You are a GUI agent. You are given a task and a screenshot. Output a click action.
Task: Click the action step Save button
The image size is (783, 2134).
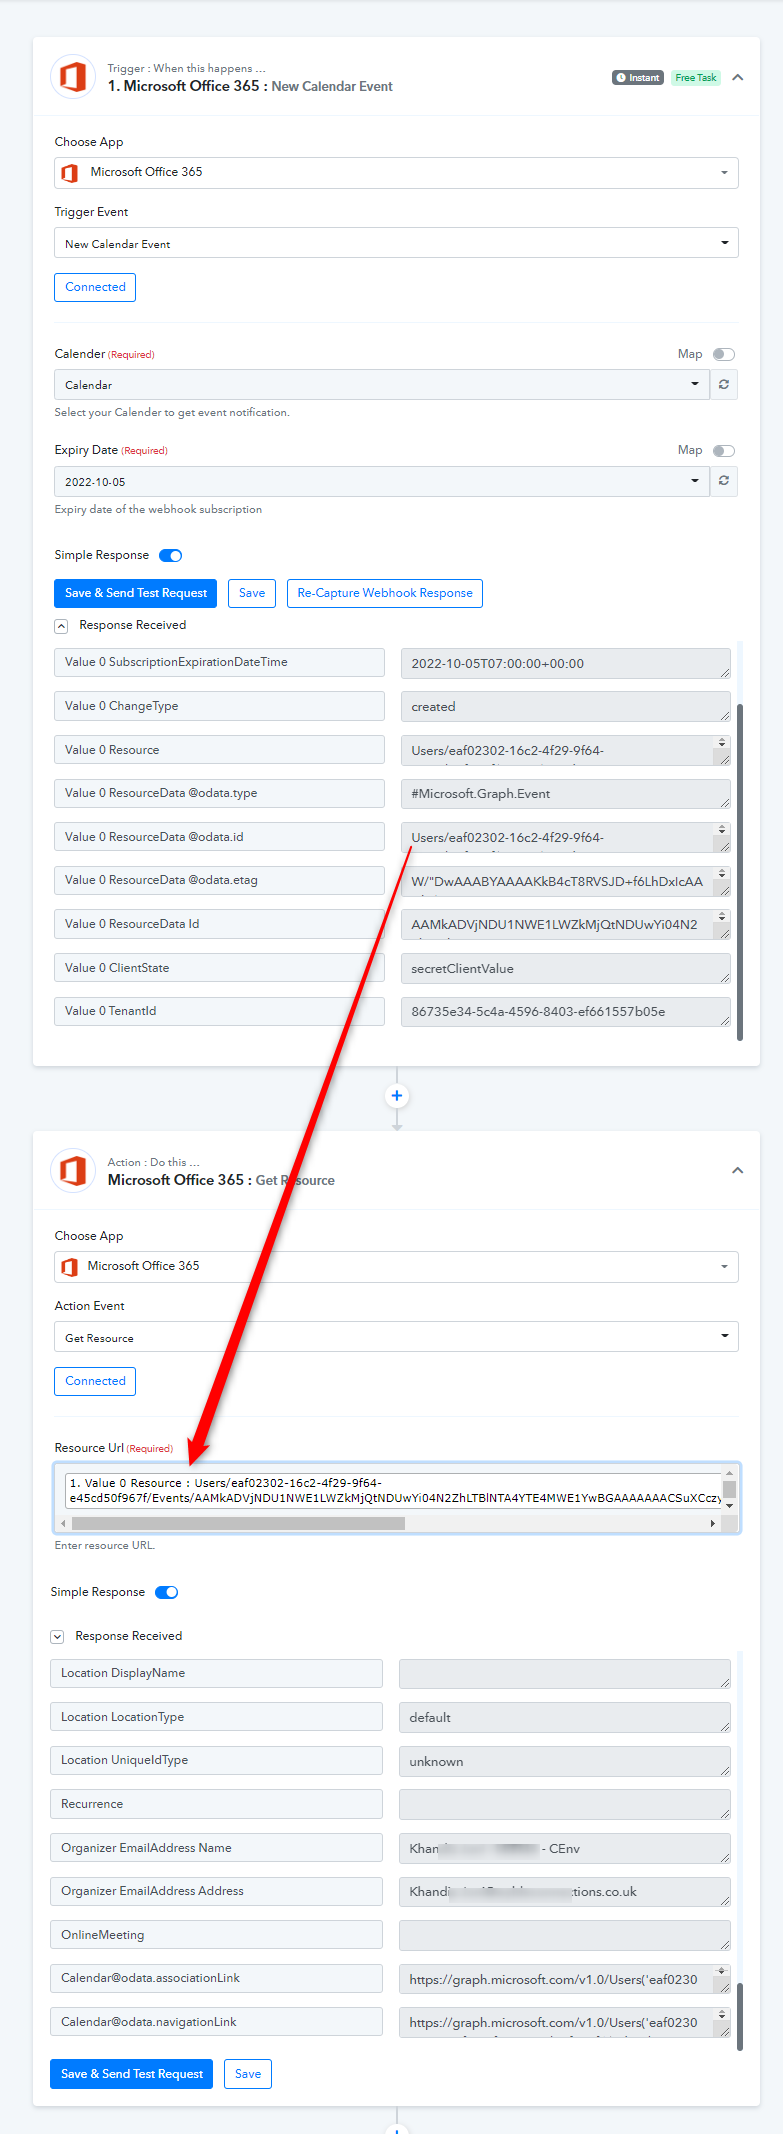point(248,2074)
